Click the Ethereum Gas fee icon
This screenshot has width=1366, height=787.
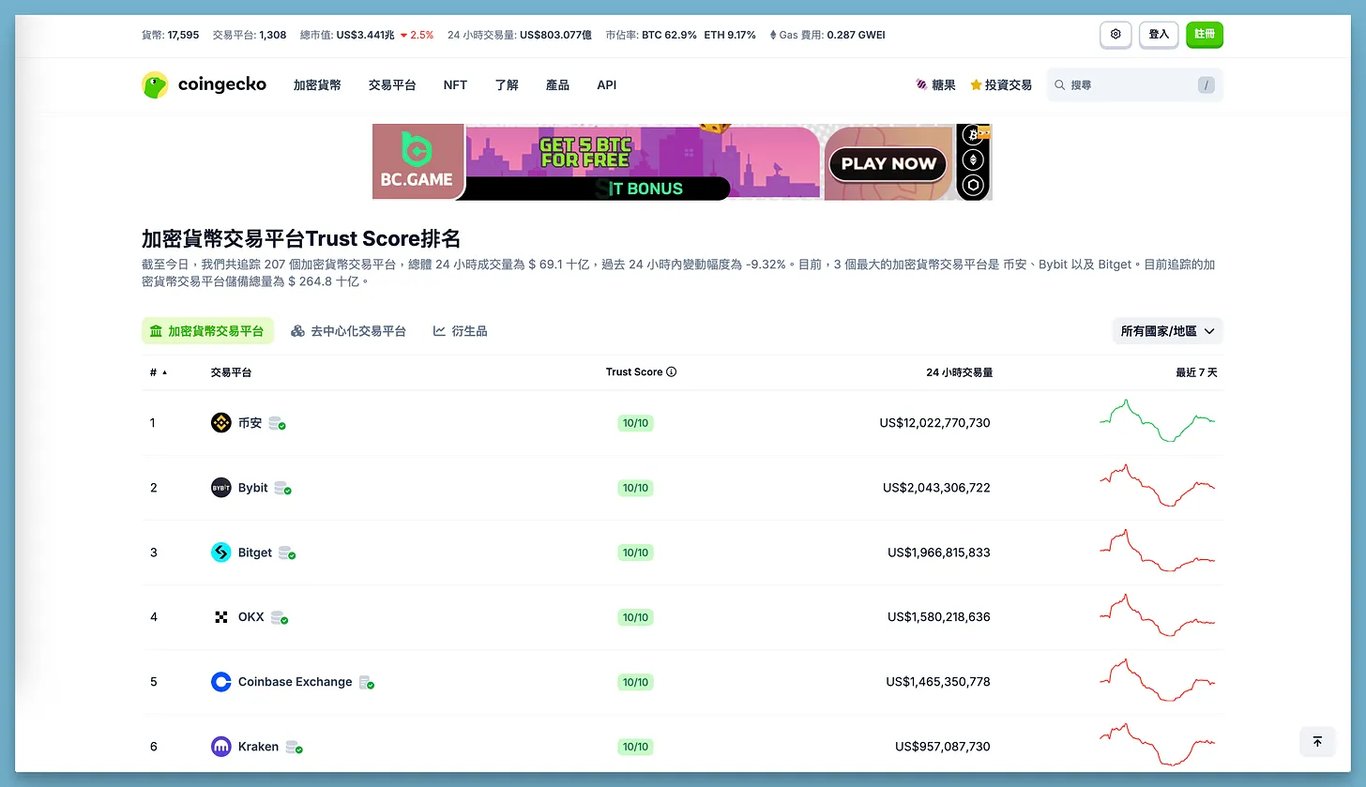(772, 35)
